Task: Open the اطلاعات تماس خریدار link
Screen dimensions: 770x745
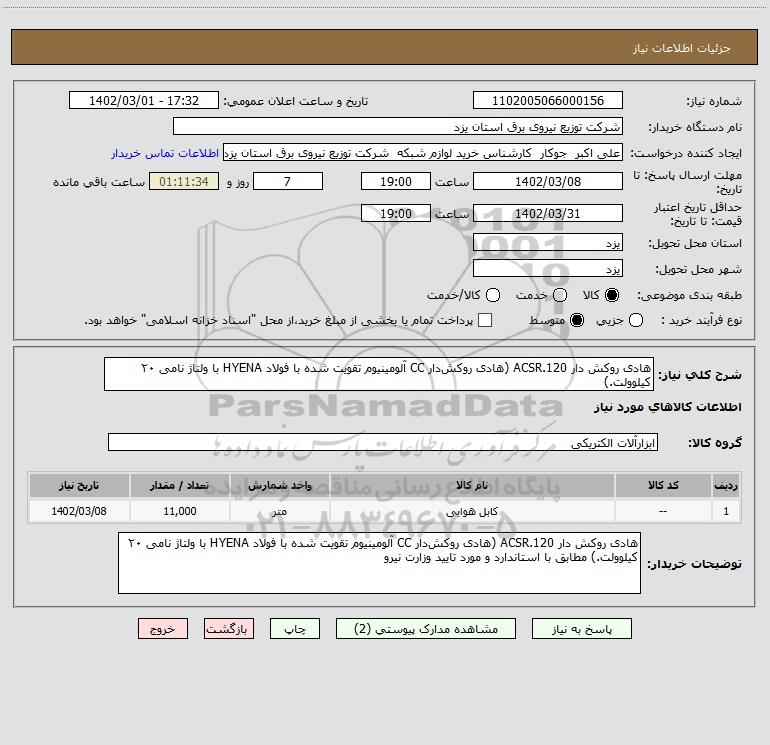Action: (165, 153)
